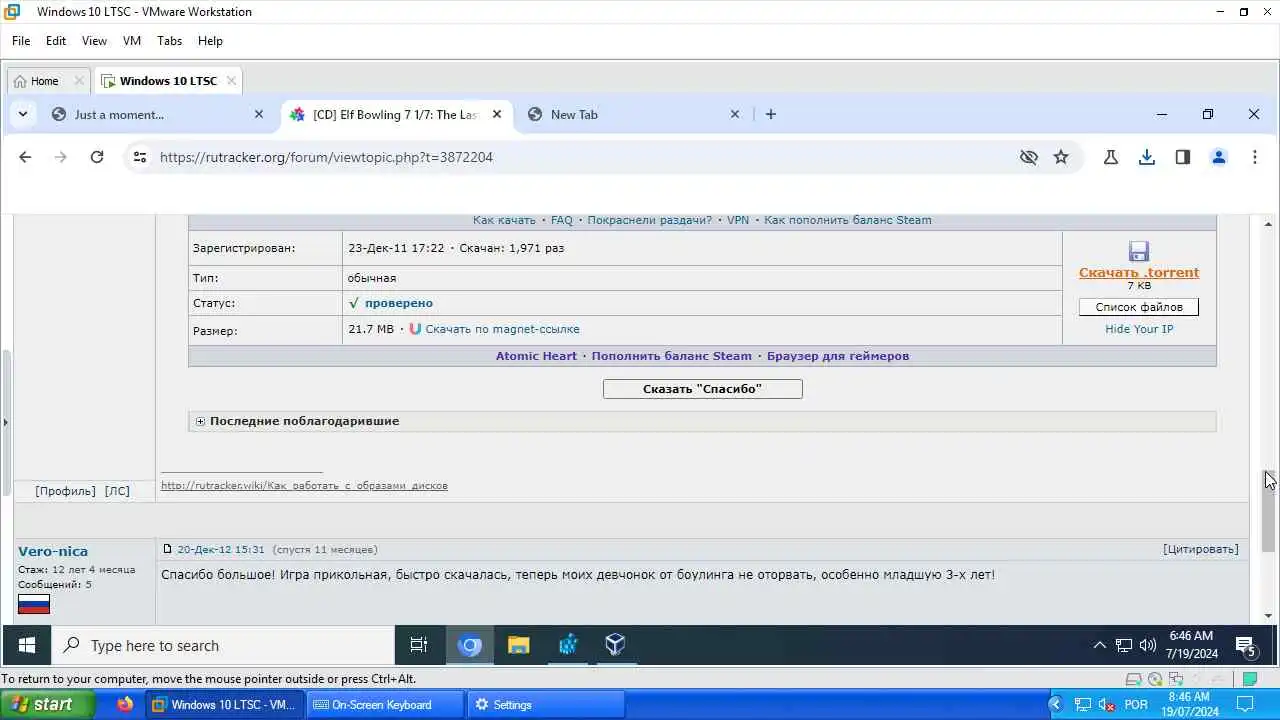Open the VPN link

tap(738, 220)
